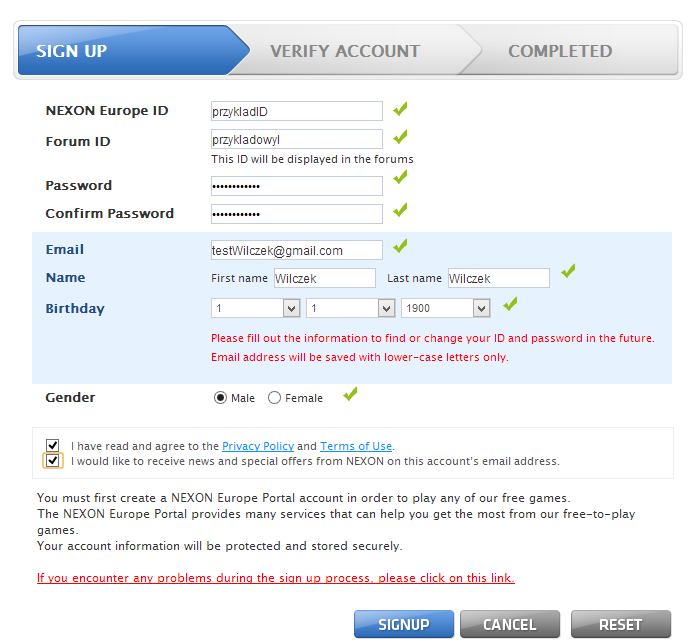Click 'Please fill out the information' red notice
The height and width of the screenshot is (644, 692).
pos(433,338)
